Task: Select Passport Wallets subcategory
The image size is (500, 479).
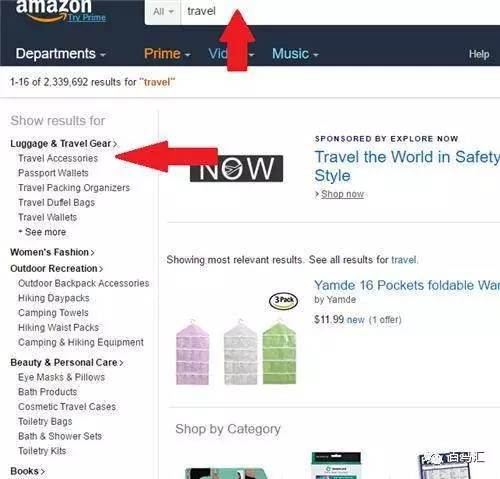Action: click(x=53, y=173)
